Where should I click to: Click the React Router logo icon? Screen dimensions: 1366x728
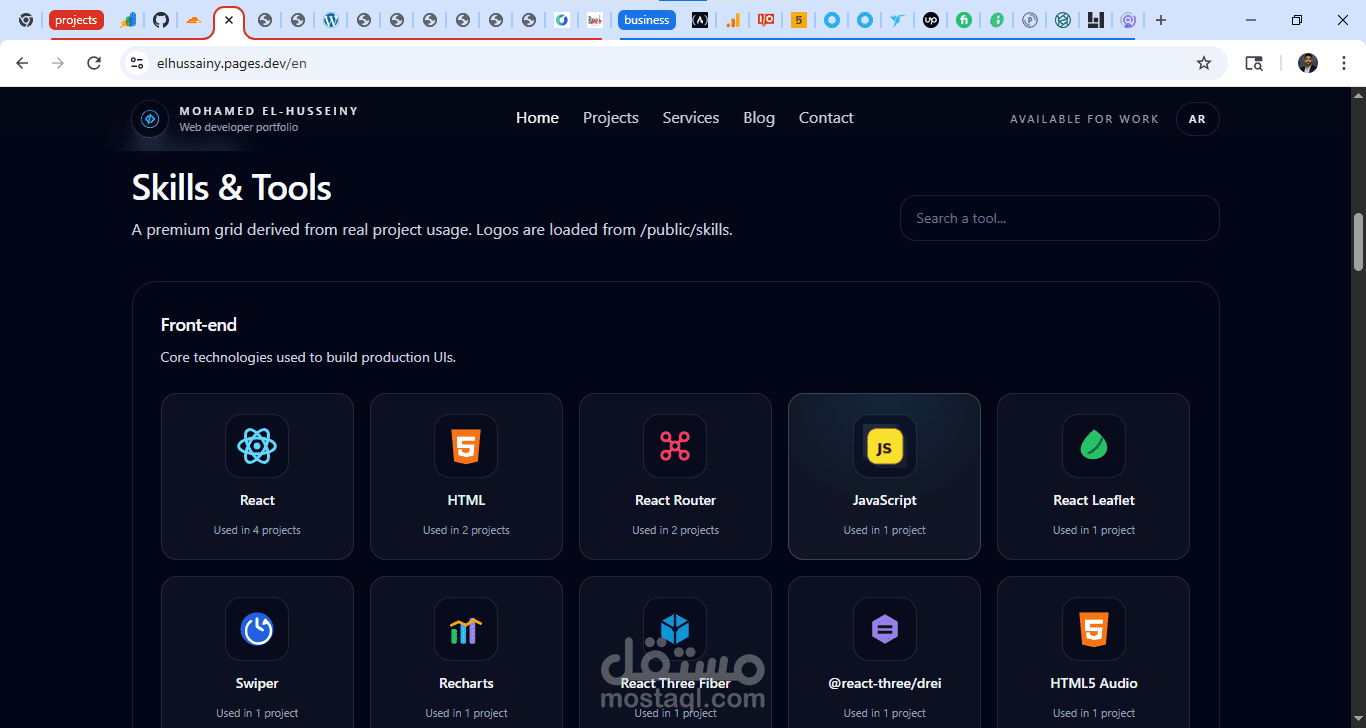(675, 446)
